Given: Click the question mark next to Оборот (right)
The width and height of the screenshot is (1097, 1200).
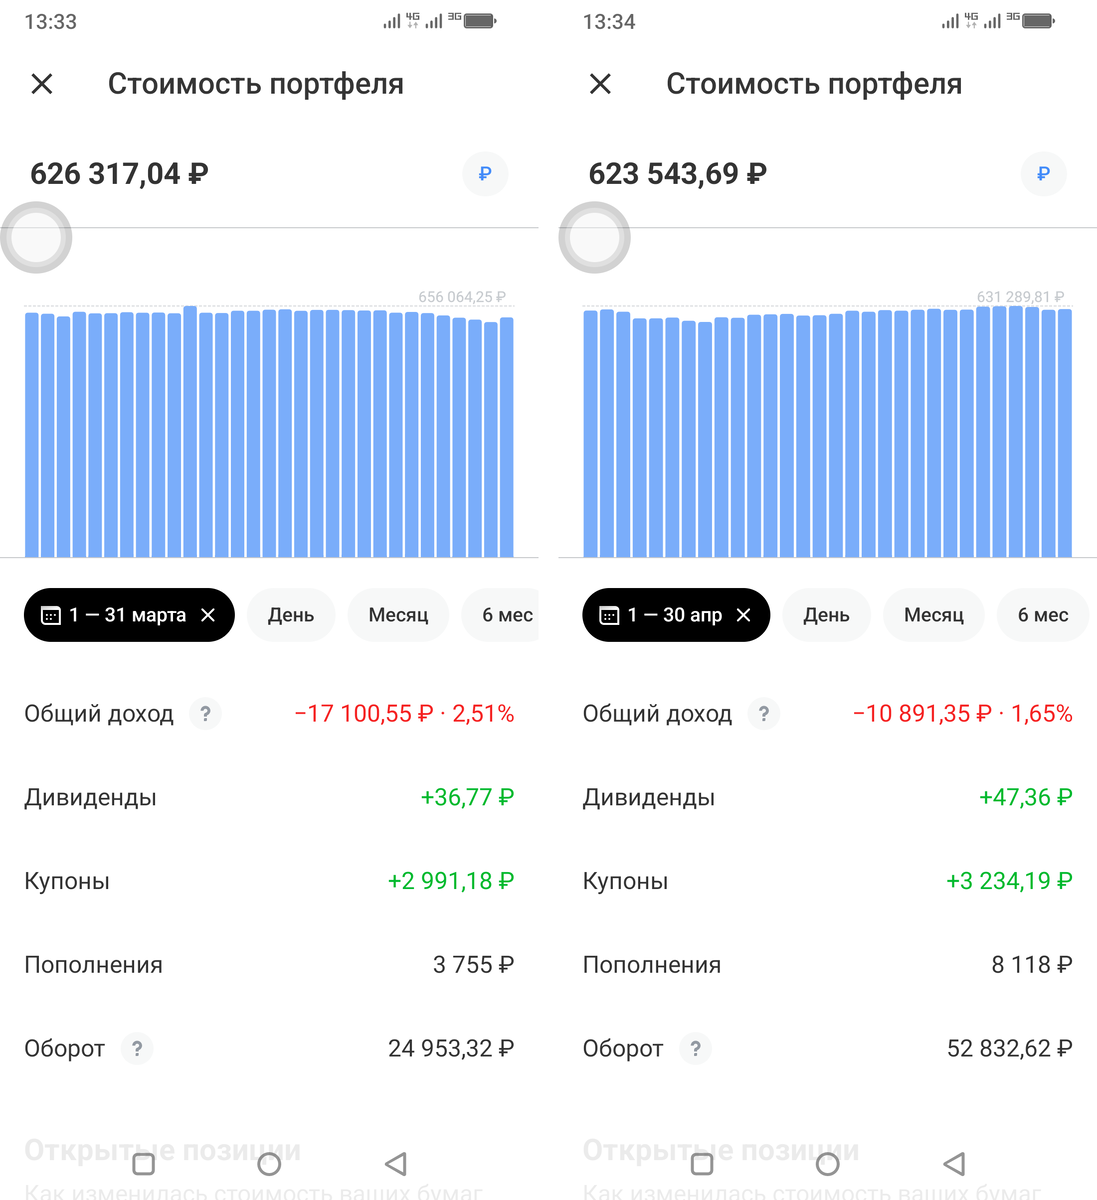Looking at the screenshot, I should point(696,1049).
